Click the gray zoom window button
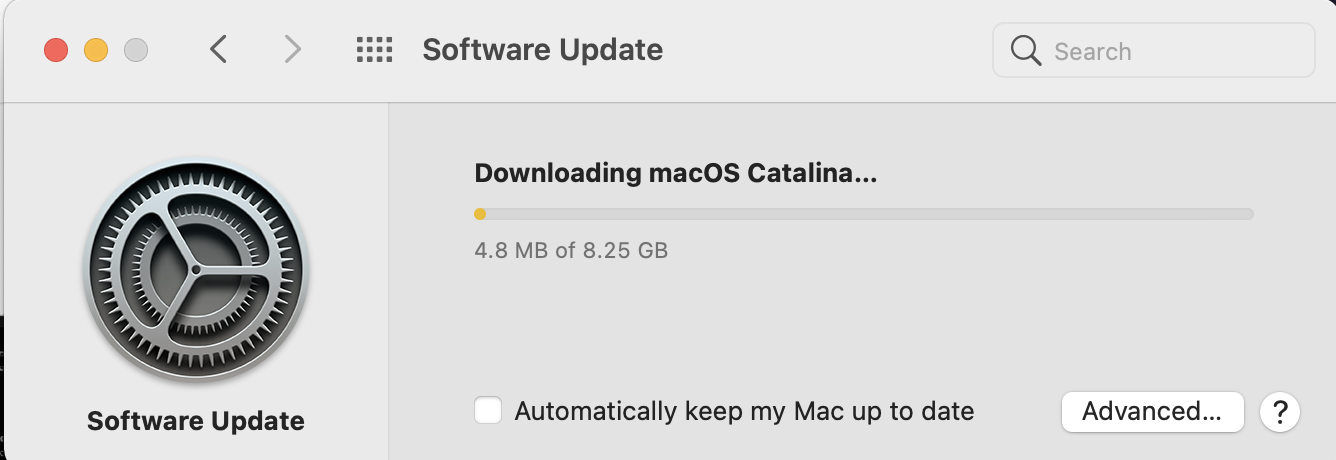Image resolution: width=1336 pixels, height=460 pixels. [x=135, y=50]
